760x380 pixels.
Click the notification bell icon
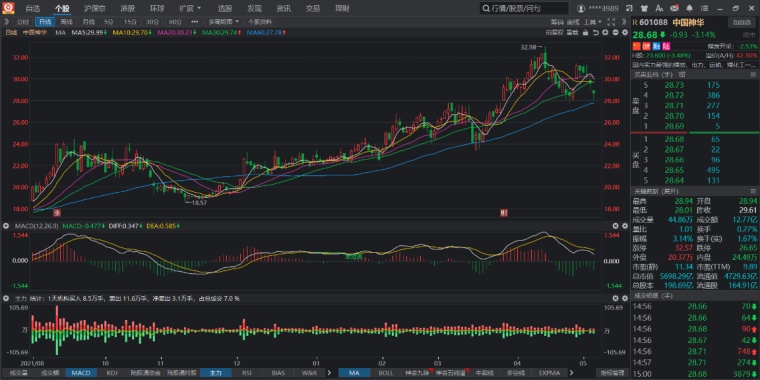pos(689,8)
